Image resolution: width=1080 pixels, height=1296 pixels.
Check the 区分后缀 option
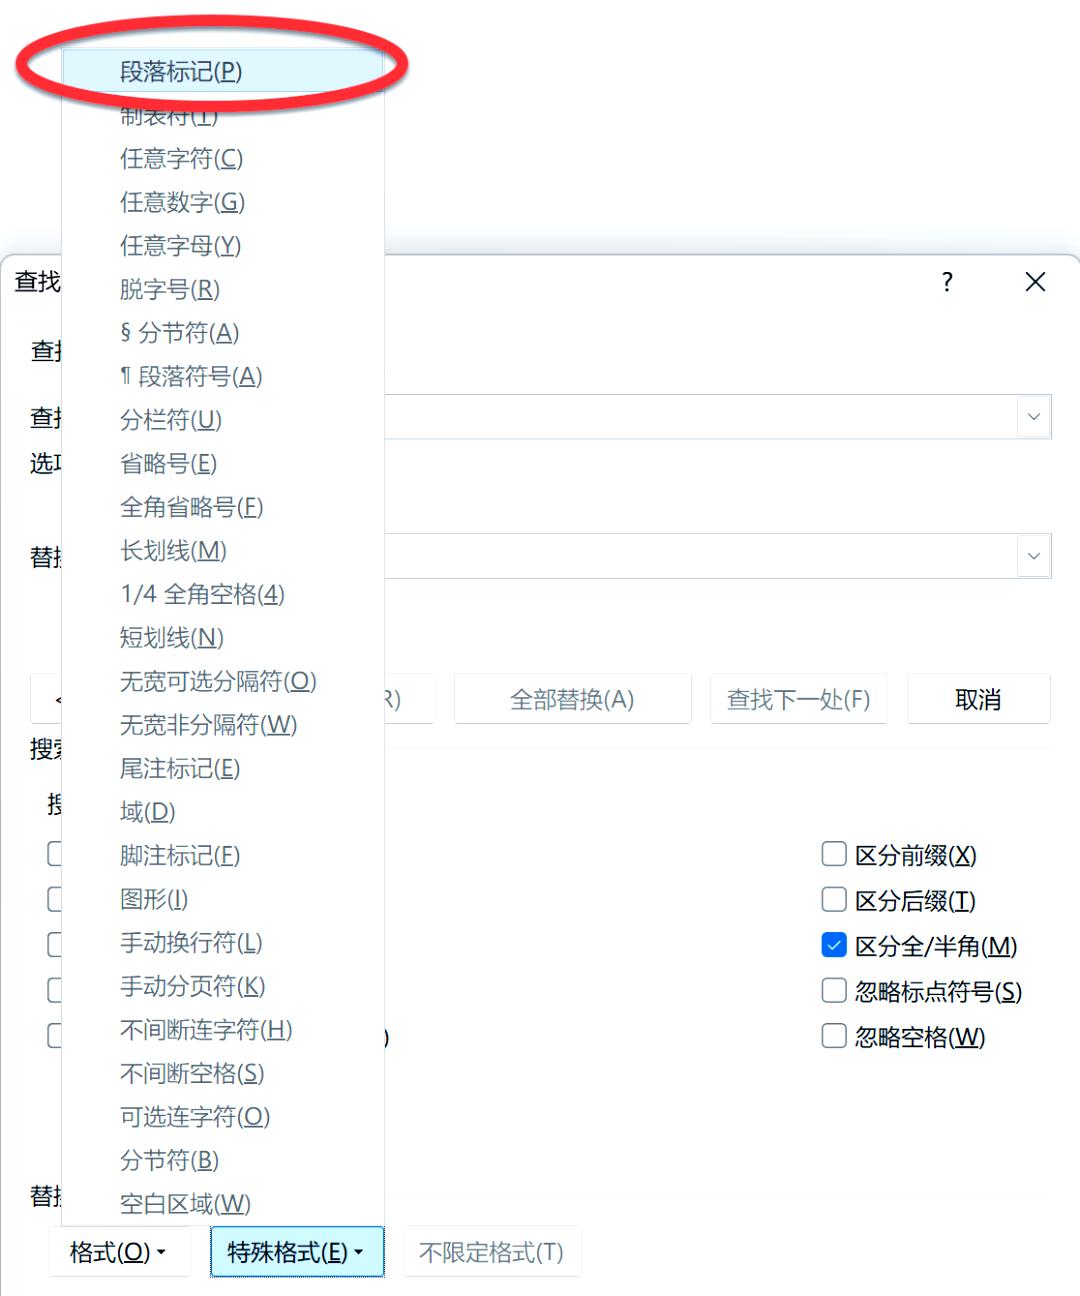(x=834, y=900)
